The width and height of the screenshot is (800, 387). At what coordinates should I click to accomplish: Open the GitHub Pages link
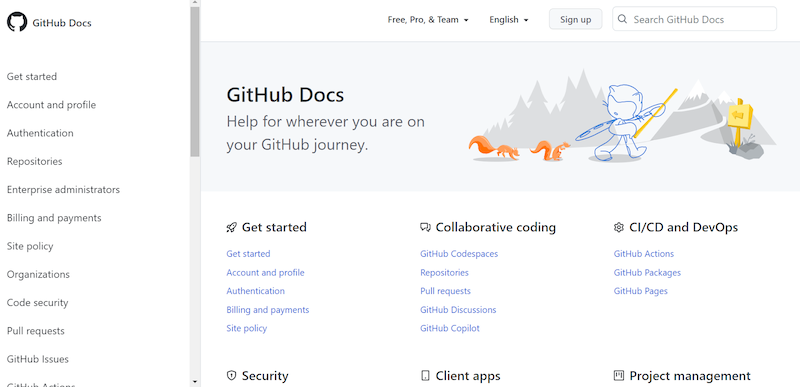(x=641, y=291)
